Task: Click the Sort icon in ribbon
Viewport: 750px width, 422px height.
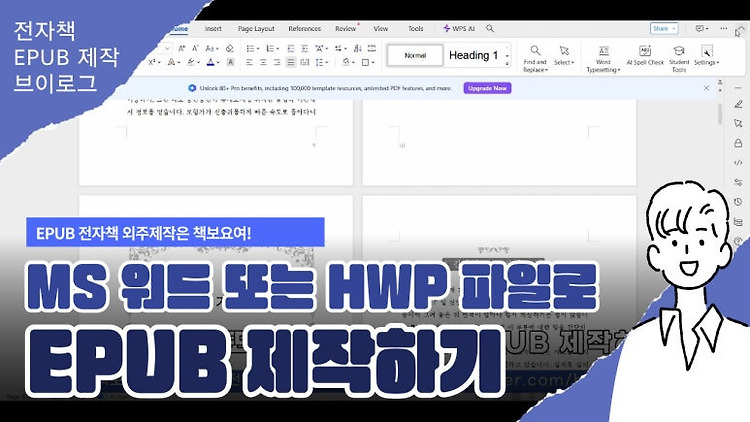Action: tap(358, 49)
